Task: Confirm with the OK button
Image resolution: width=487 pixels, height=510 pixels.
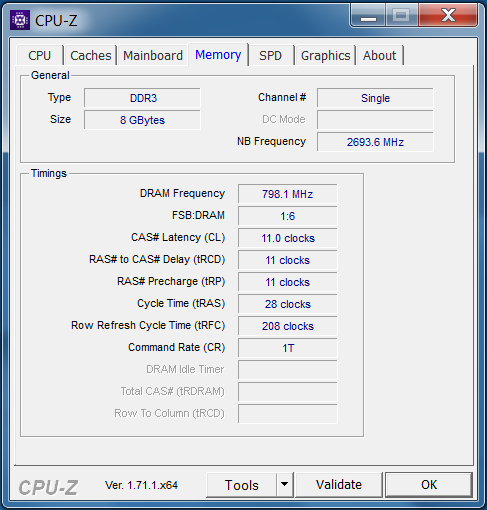Action: pyautogui.click(x=429, y=485)
